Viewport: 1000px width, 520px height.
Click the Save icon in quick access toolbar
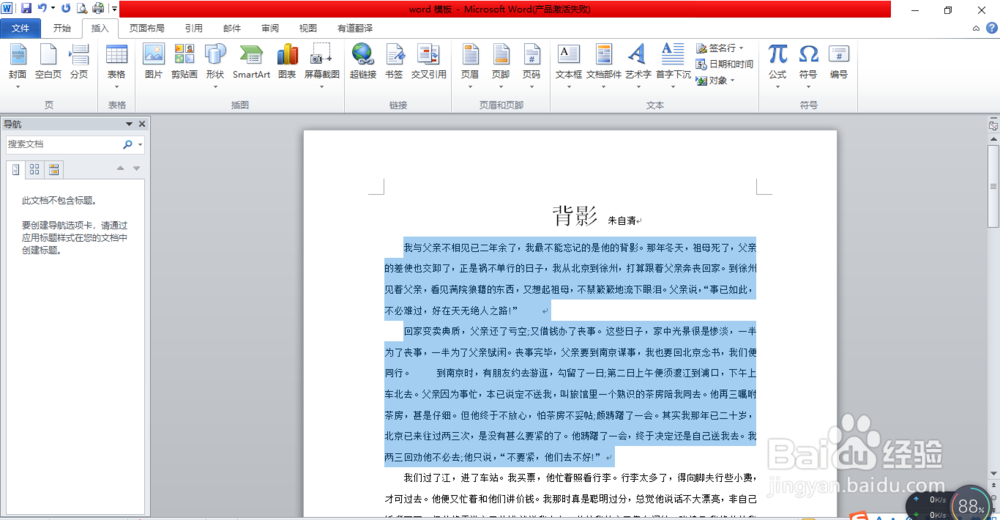coord(26,8)
